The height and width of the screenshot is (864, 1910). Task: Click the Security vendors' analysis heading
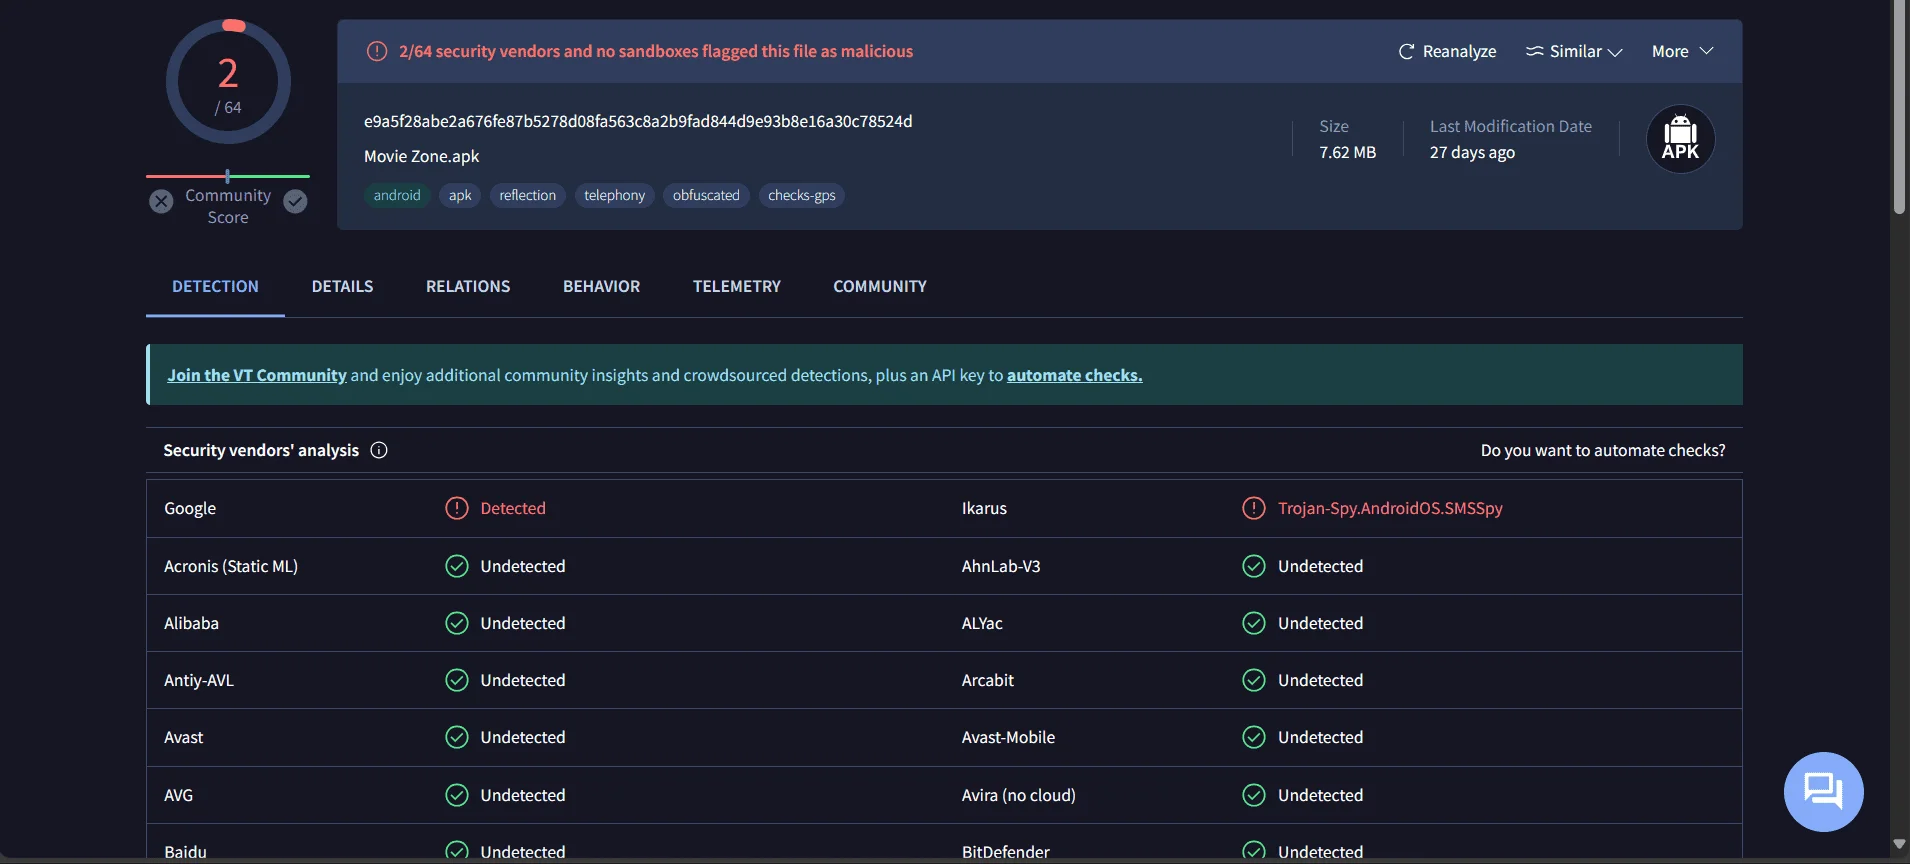click(261, 450)
